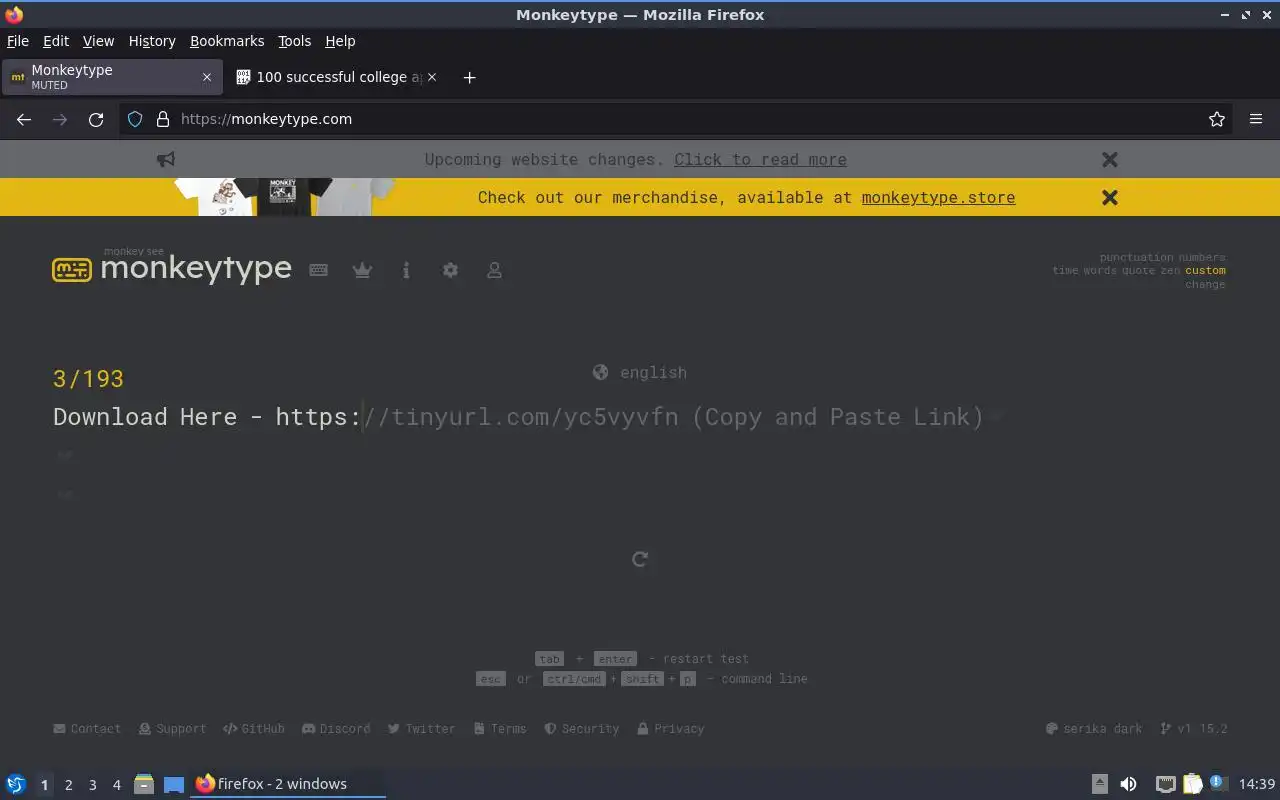
Task: Click the globe language icon
Action: point(600,372)
